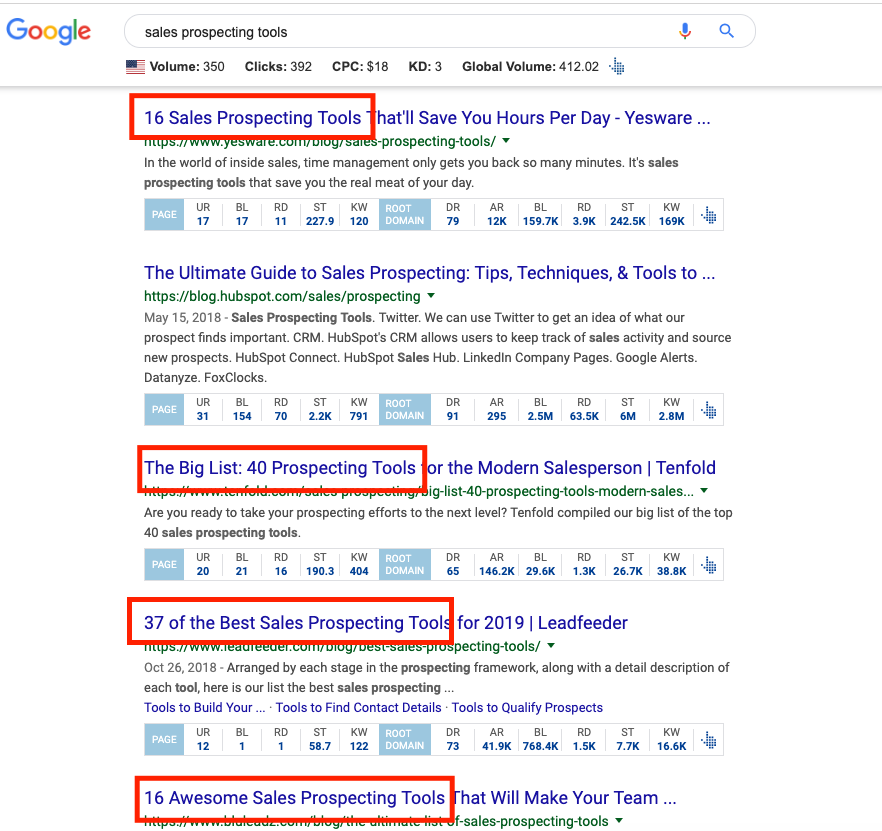This screenshot has width=882, height=831.
Task: Click ROOT DOMAIN label in Tenfold metrics bar
Action: point(404,565)
